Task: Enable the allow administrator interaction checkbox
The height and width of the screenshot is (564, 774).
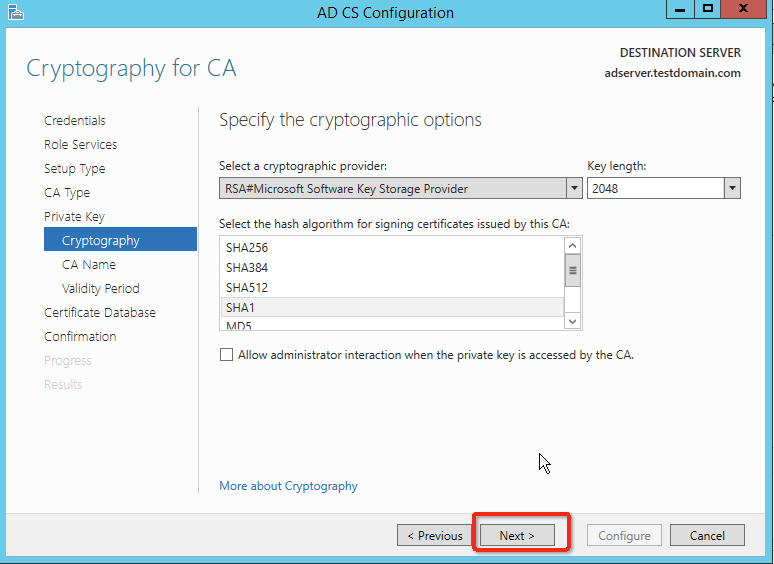Action: [226, 355]
